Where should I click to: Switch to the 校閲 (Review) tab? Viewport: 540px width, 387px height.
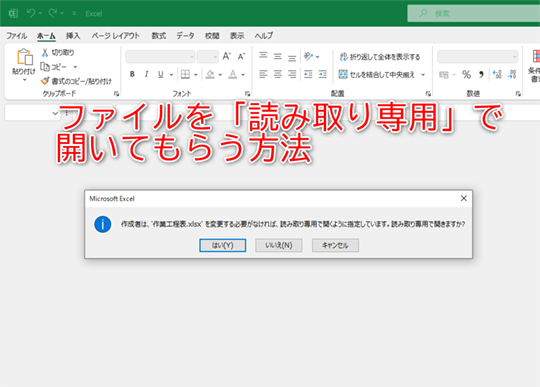(x=212, y=36)
